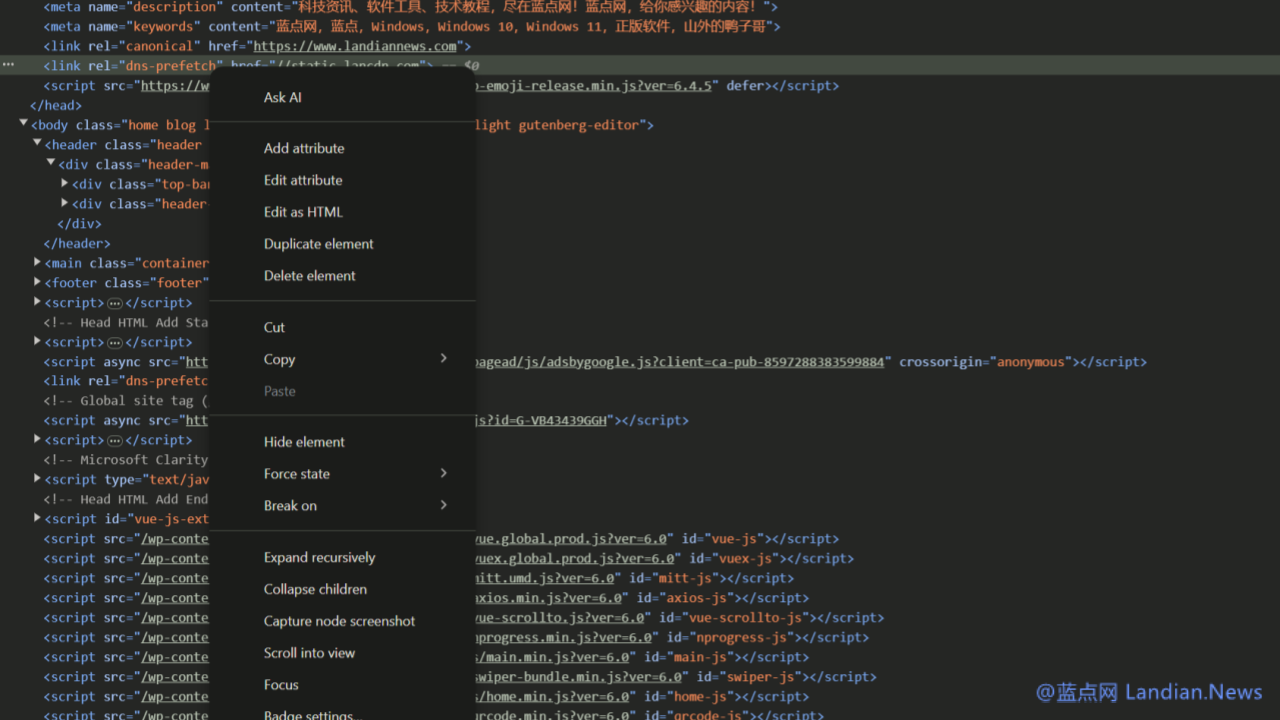Open the adsbygoogle.js script link

pos(680,362)
